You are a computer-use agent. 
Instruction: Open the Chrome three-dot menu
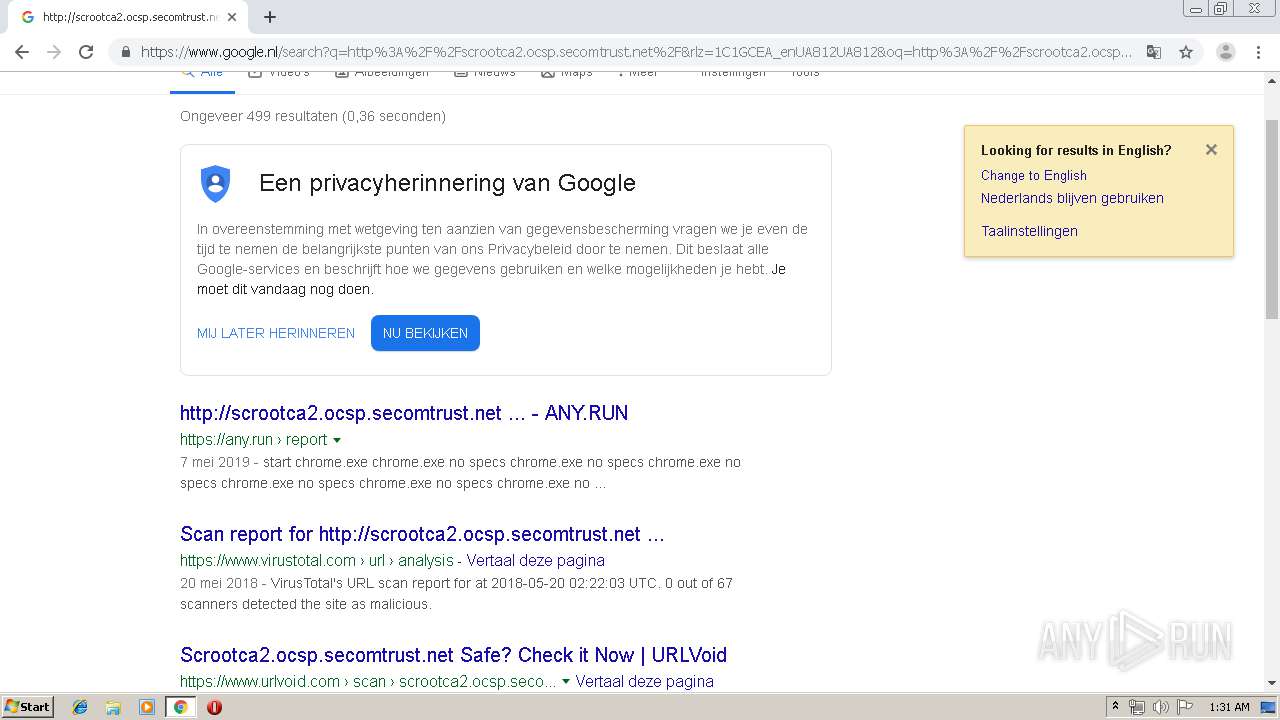[1258, 52]
